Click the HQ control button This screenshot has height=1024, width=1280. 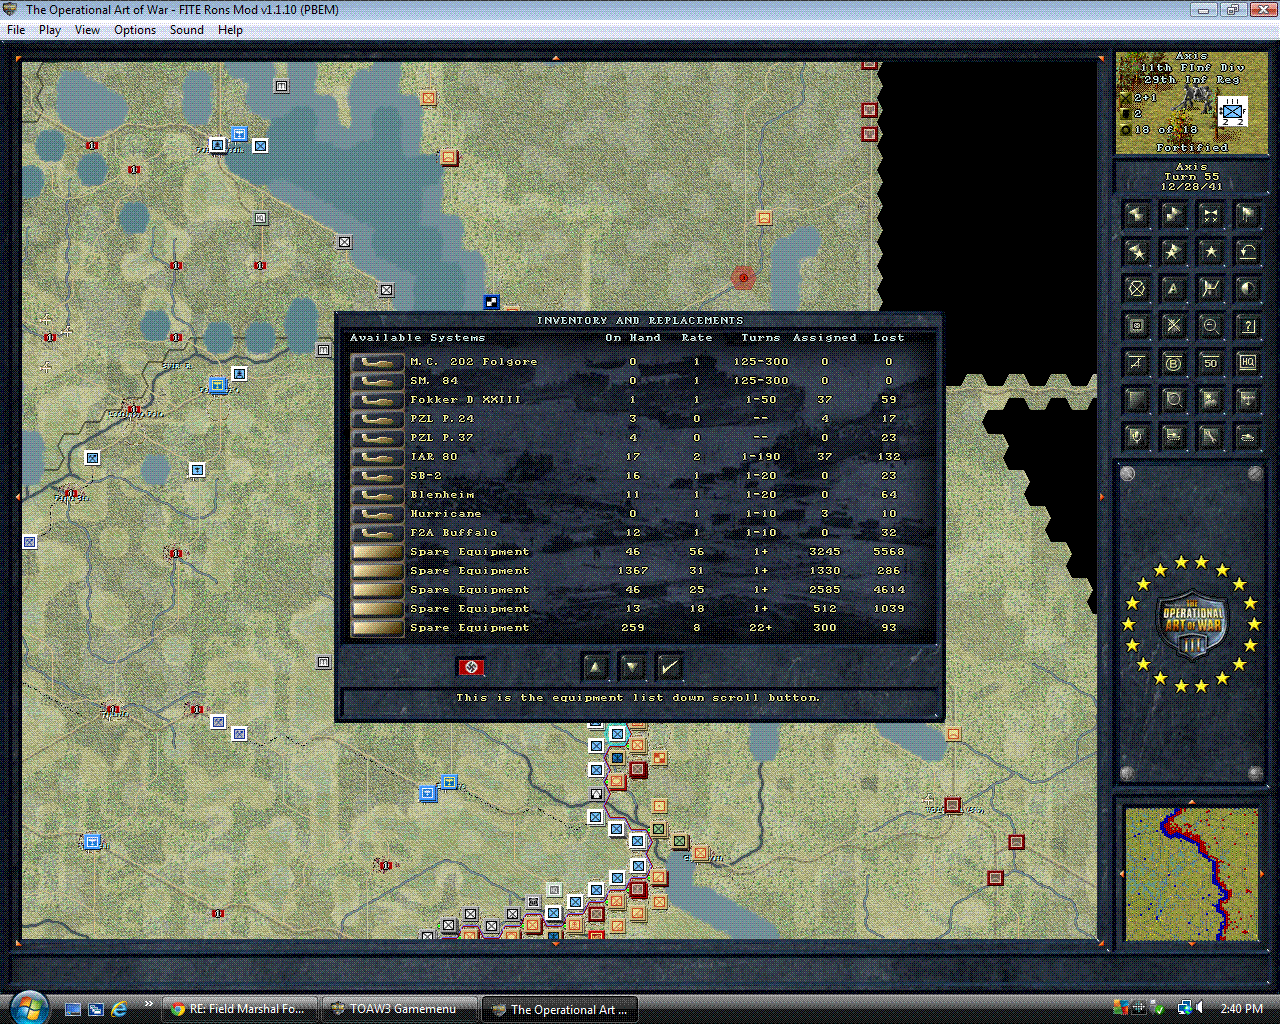1247,362
